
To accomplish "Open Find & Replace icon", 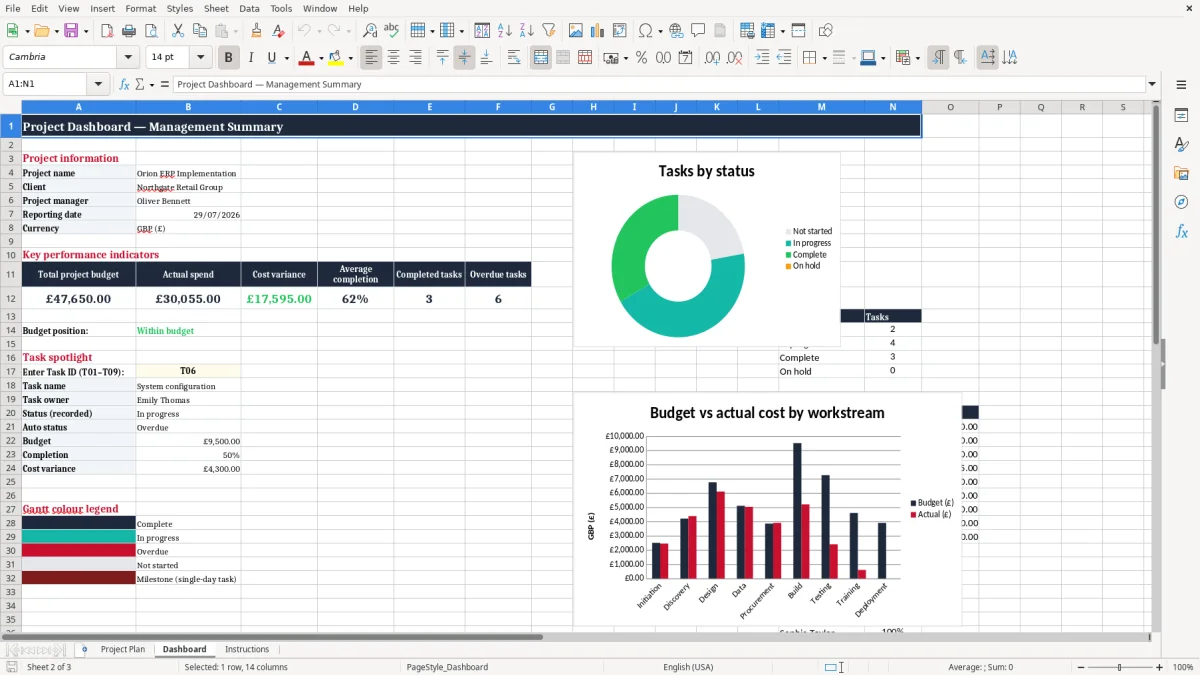I will click(370, 31).
